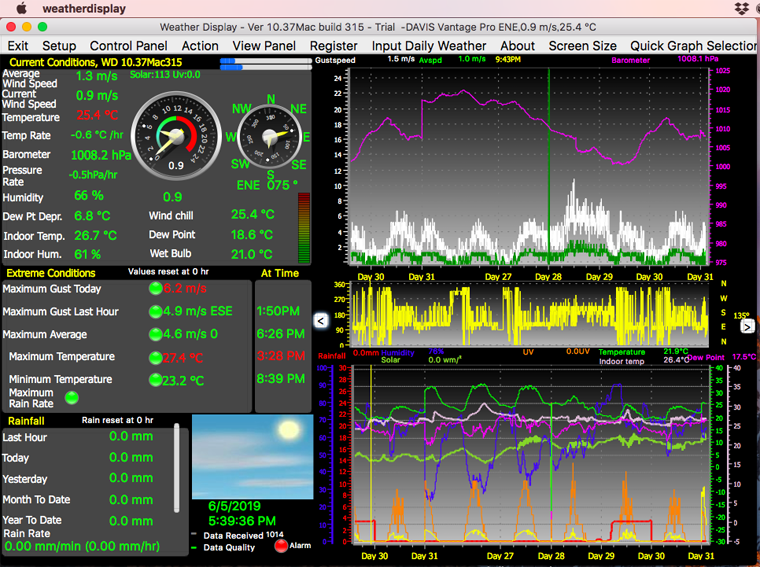760x567 pixels.
Task: Click the 5:39:36 PM clock display
Action: 242,521
